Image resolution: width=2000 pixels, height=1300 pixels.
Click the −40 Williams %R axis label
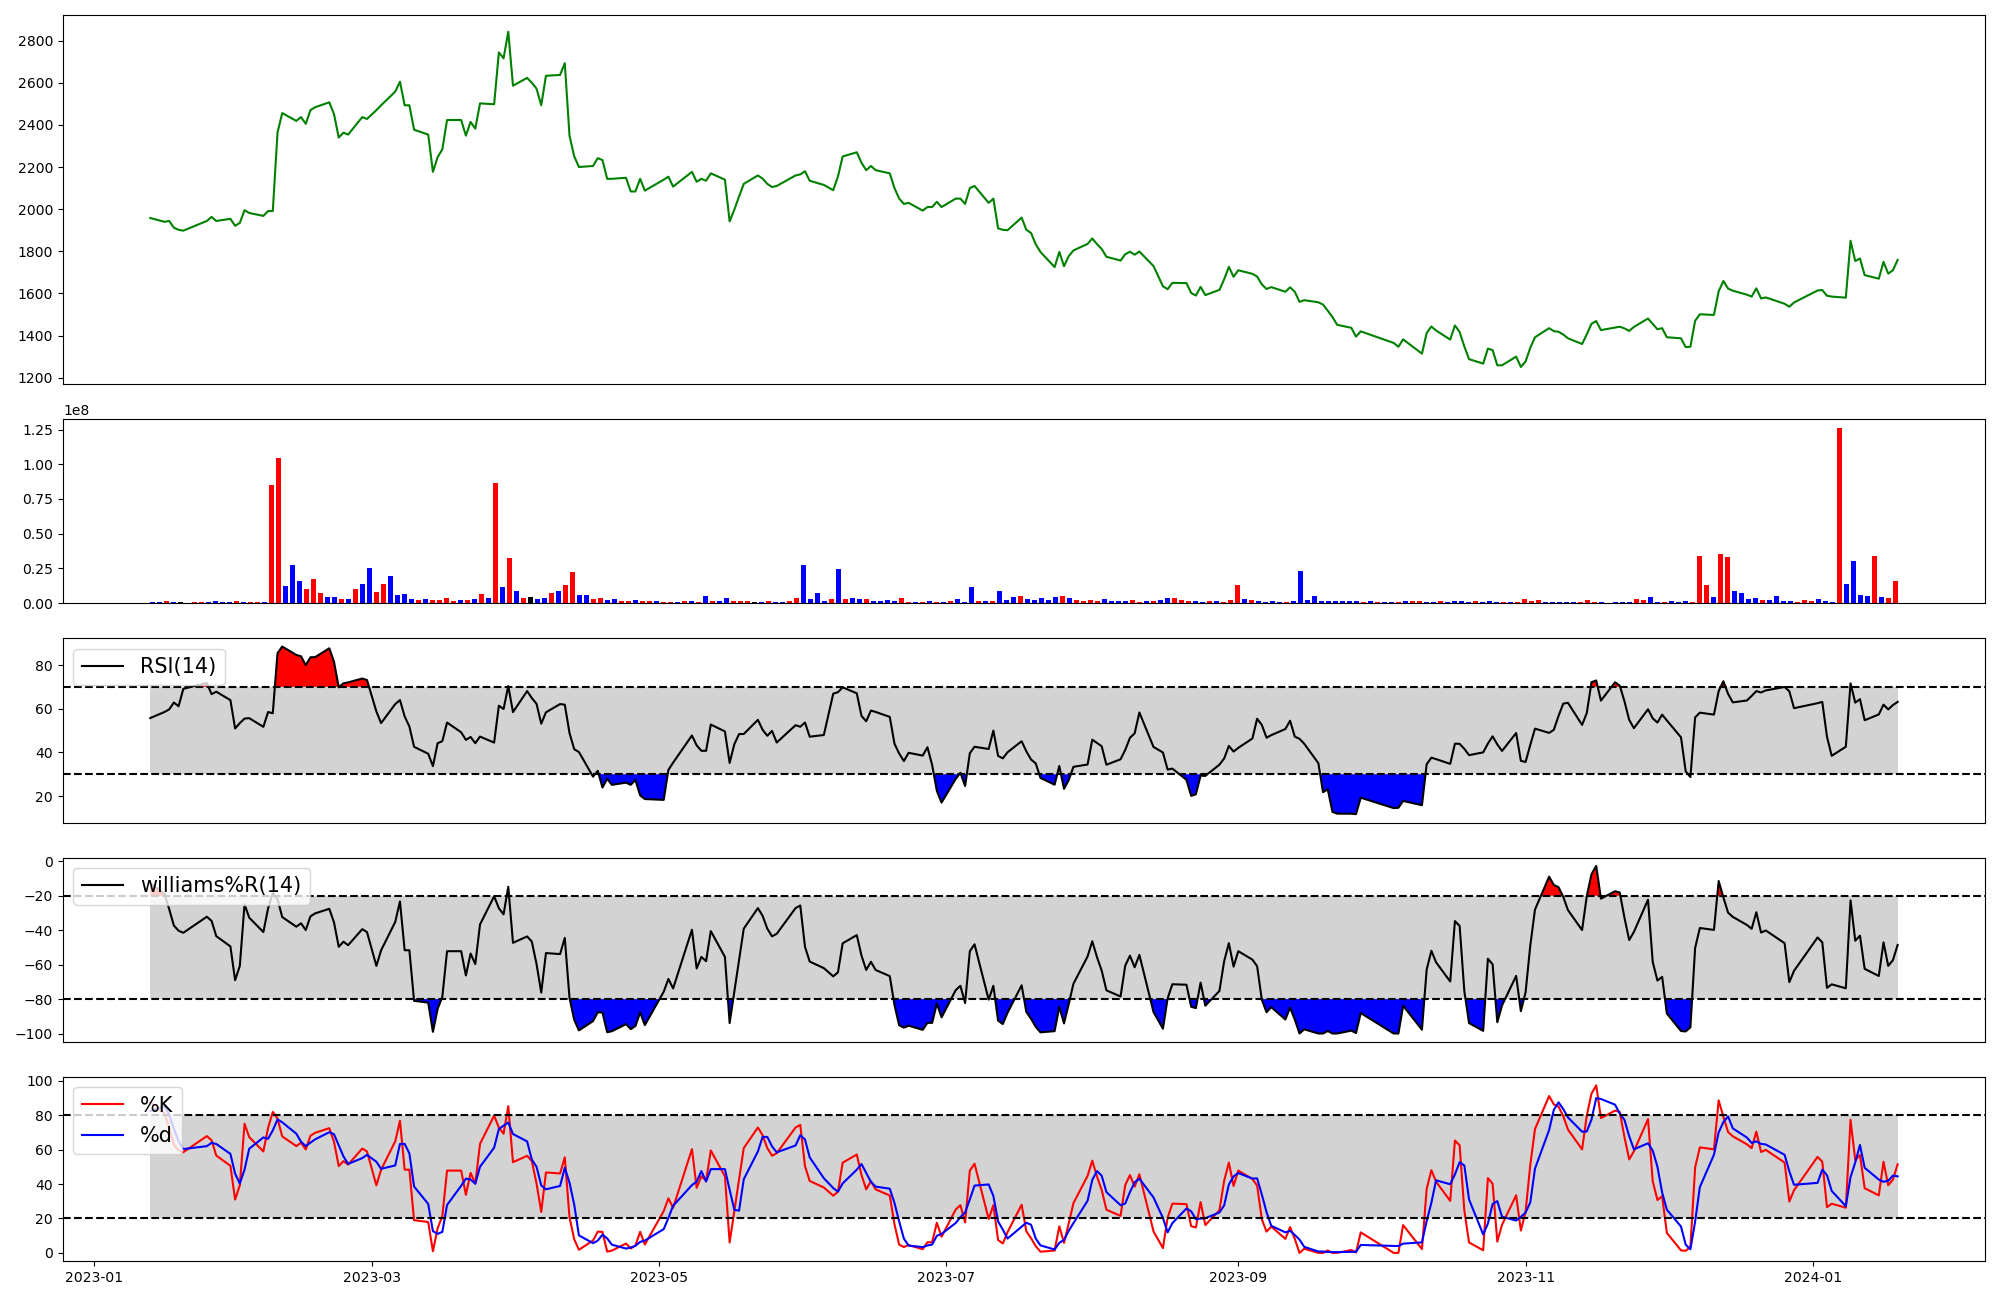(x=37, y=931)
